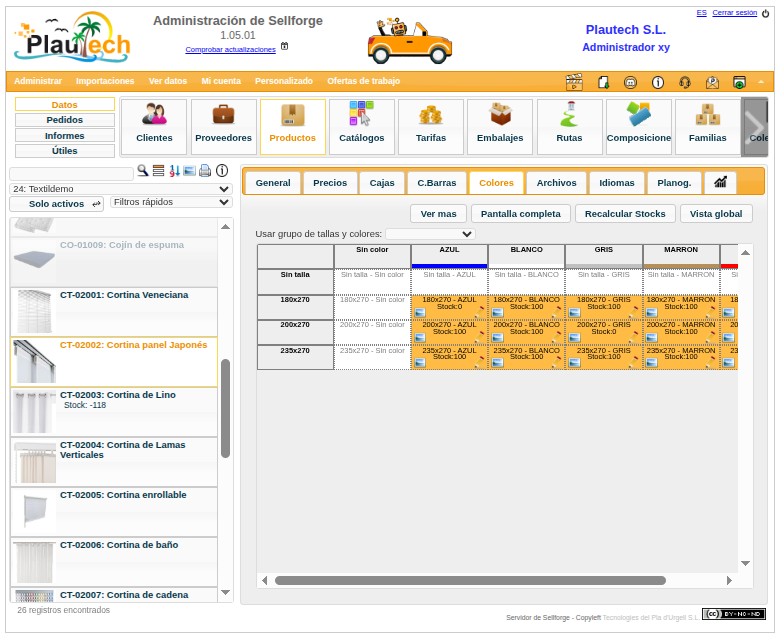Open the grupo de tallas y colores dropdown
This screenshot has width=784, height=641.
pos(430,234)
